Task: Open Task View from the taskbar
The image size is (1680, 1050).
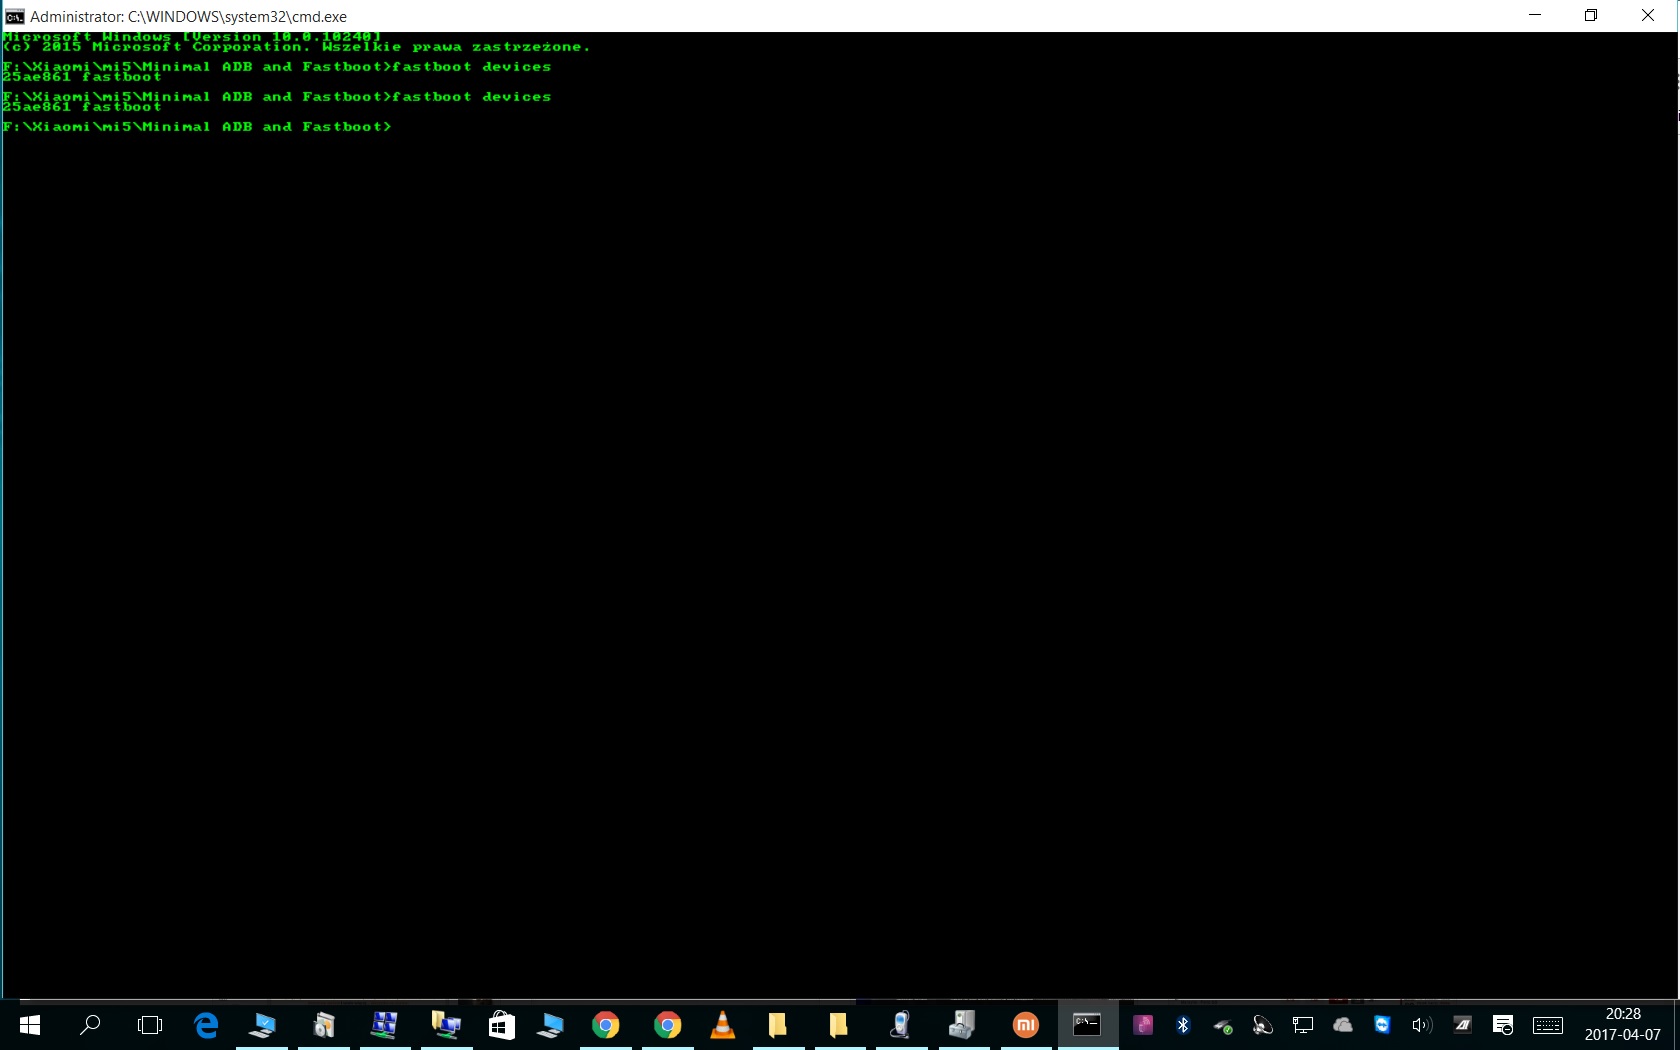Action: [x=150, y=1025]
